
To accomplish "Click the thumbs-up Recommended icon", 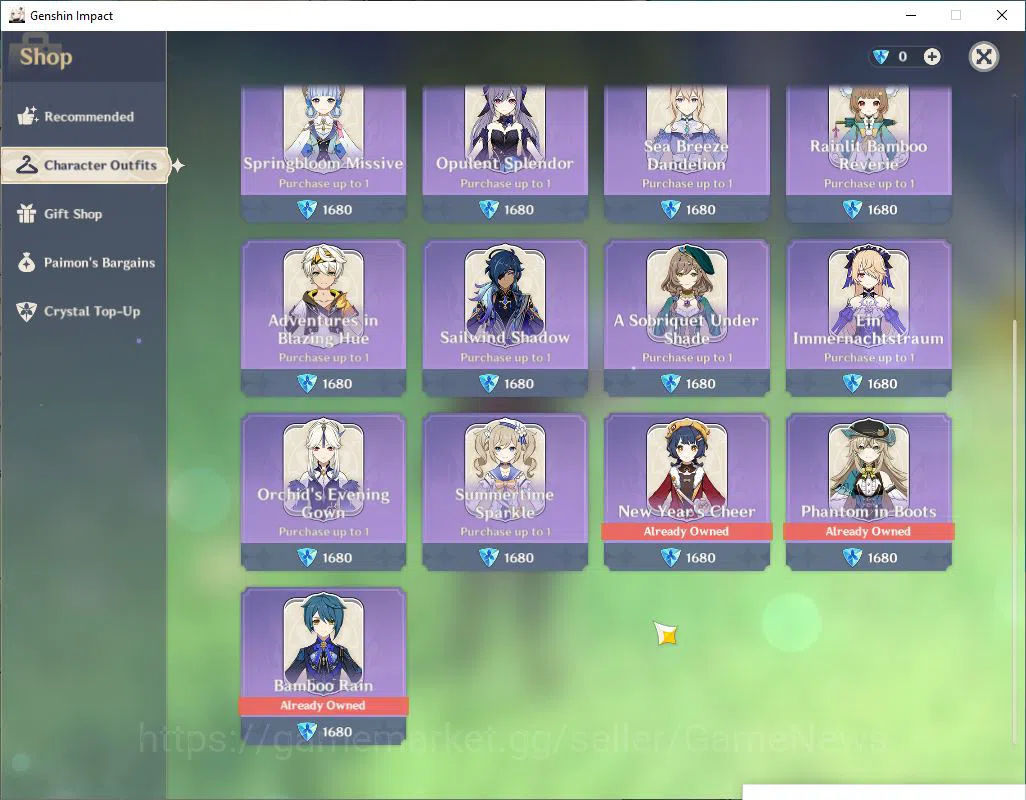I will click(27, 116).
